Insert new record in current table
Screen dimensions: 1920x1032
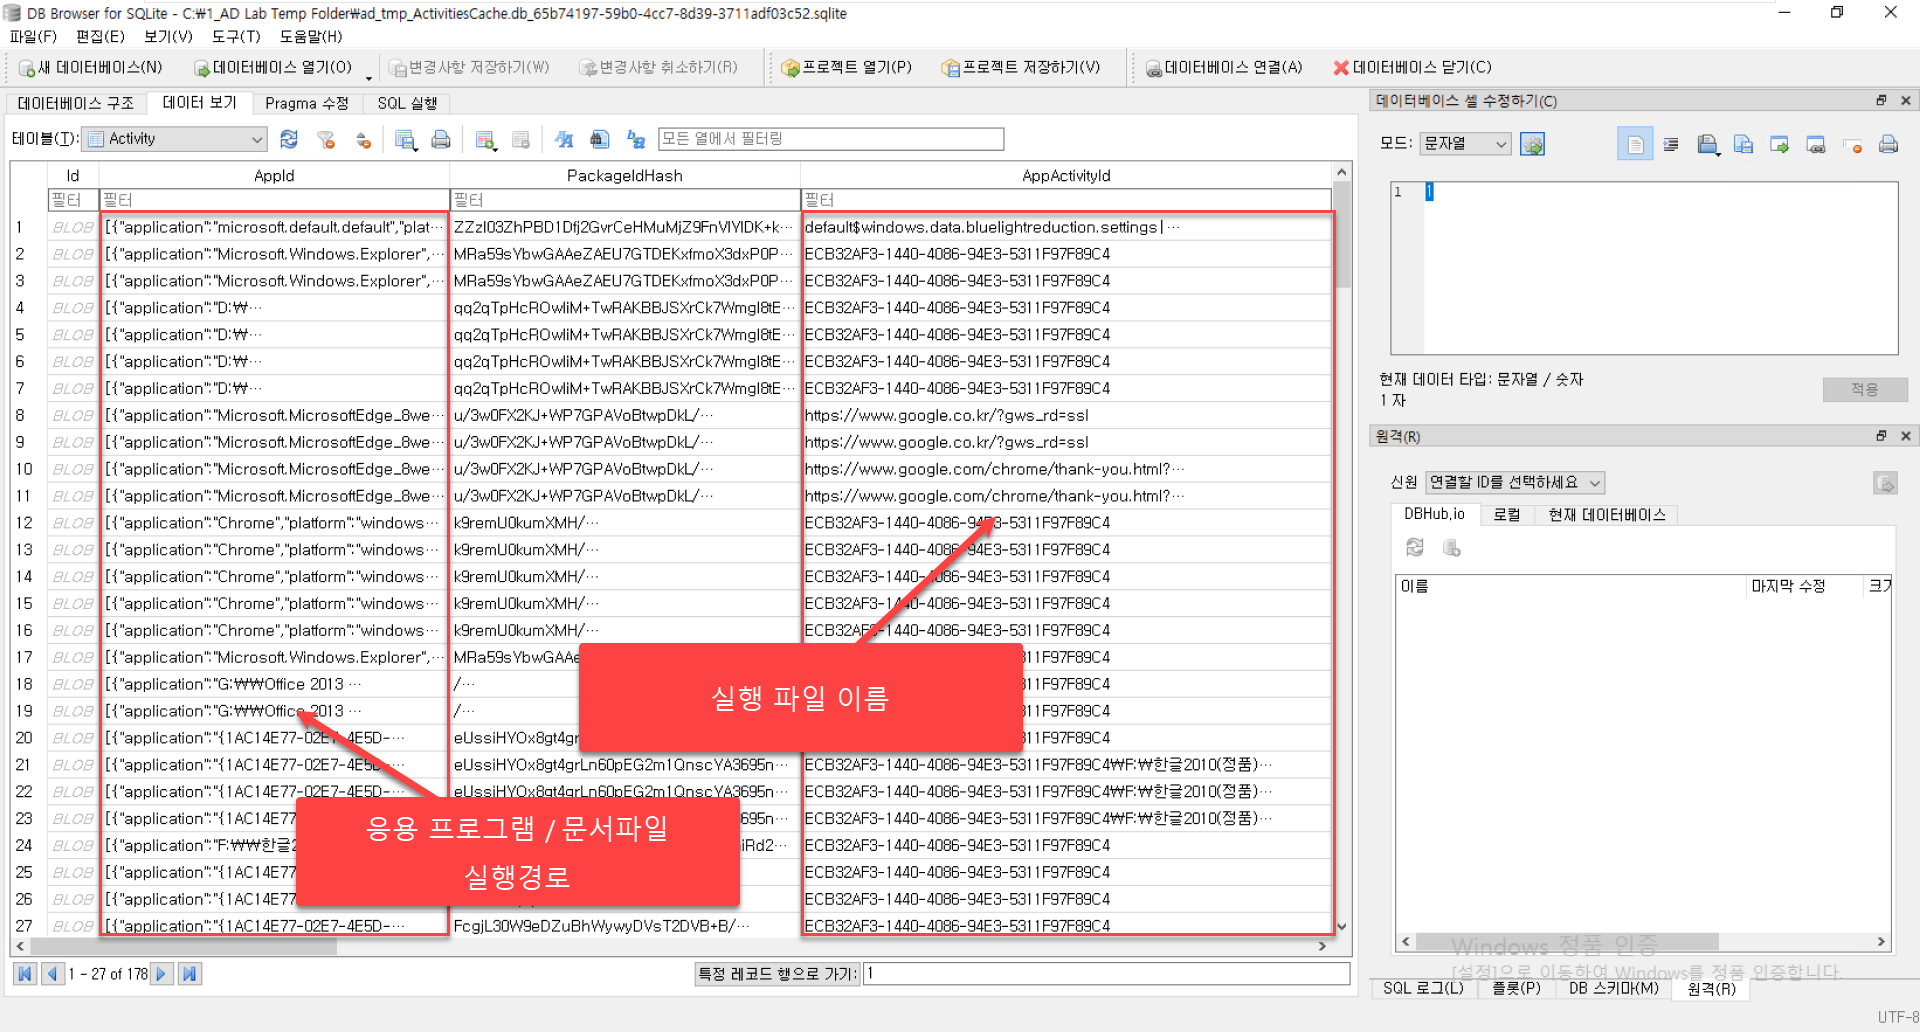(x=486, y=140)
